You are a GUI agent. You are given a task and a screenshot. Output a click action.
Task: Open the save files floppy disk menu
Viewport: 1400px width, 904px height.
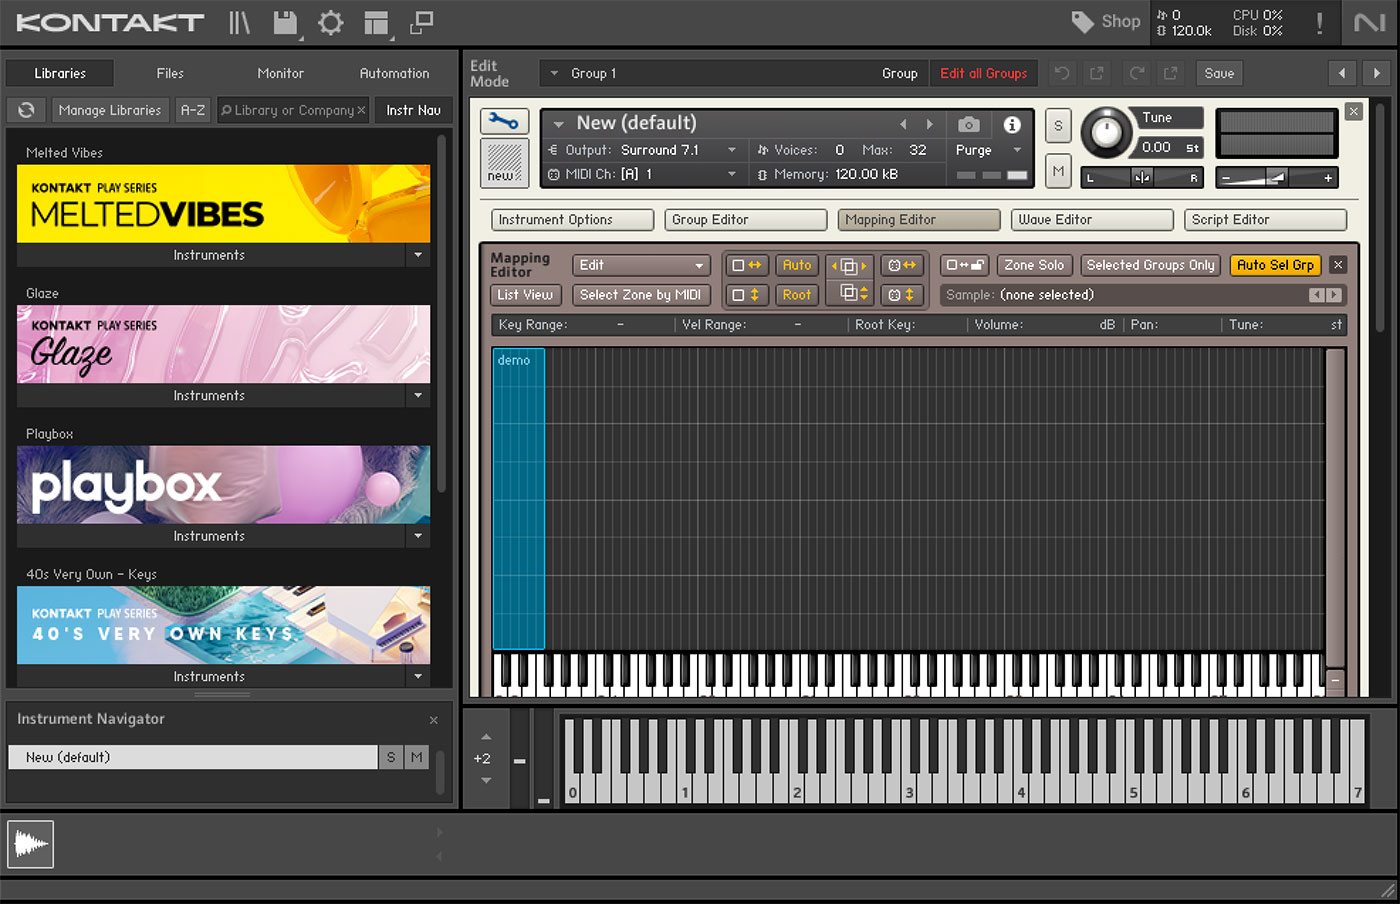(286, 22)
